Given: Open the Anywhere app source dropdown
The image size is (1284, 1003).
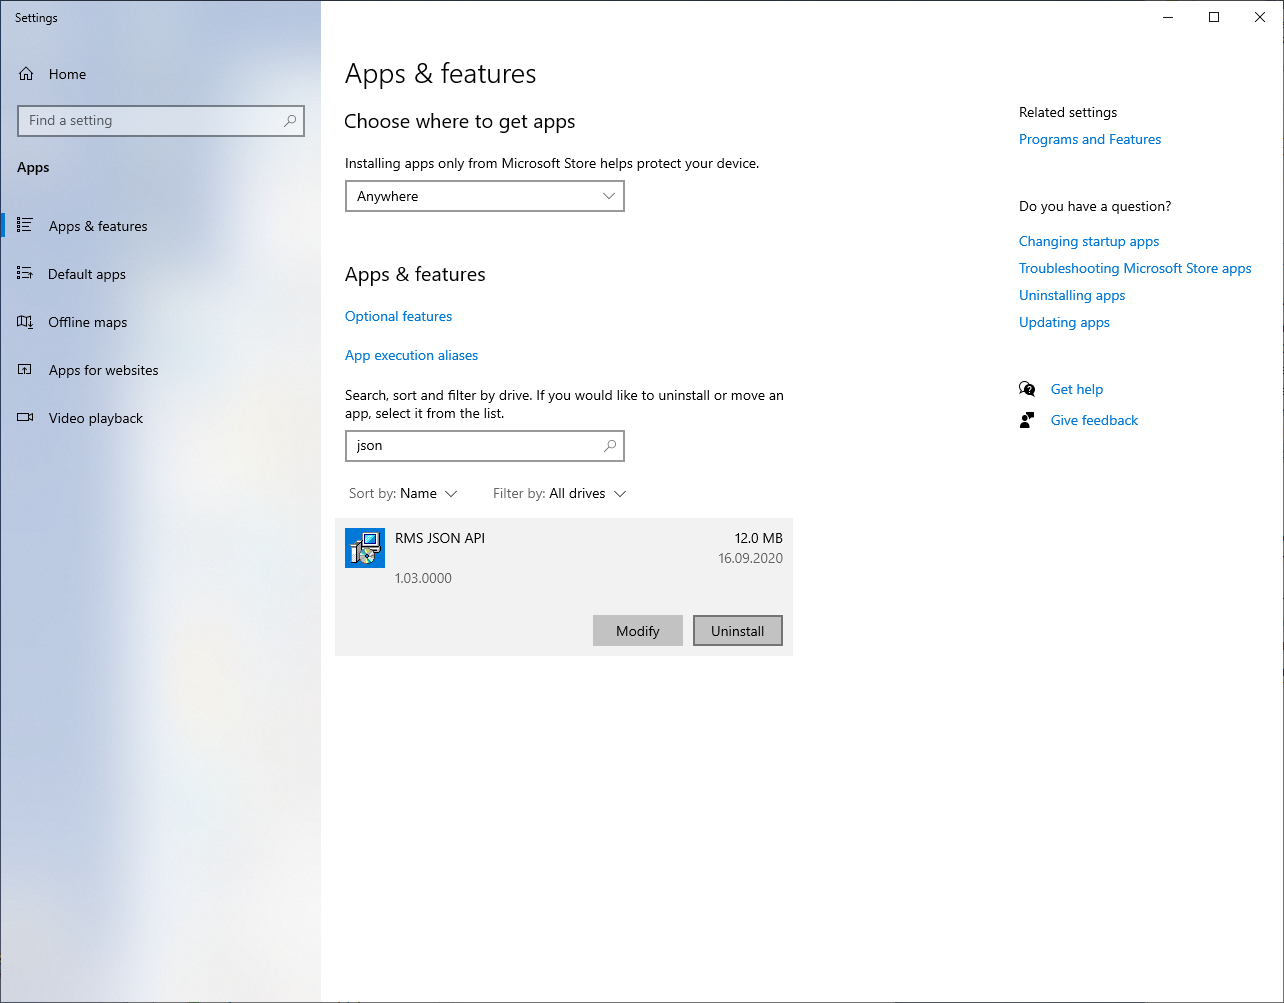Looking at the screenshot, I should coord(485,196).
